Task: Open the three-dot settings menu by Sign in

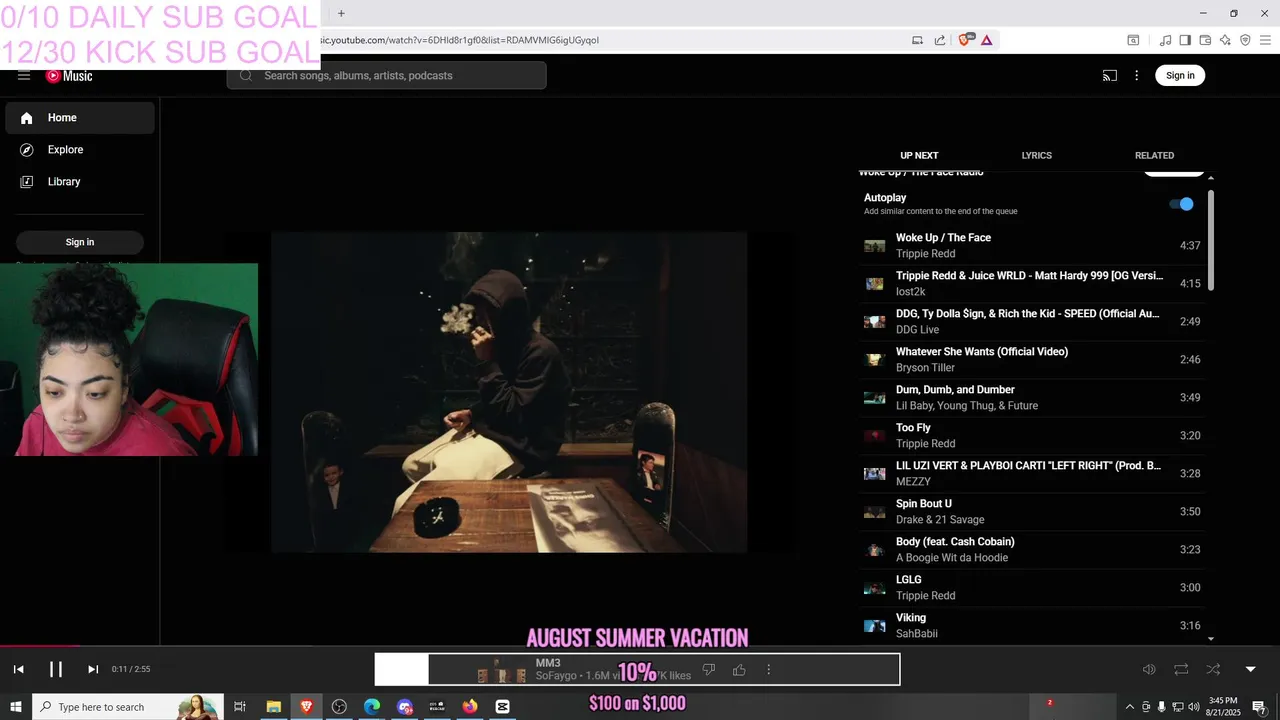Action: (1136, 76)
